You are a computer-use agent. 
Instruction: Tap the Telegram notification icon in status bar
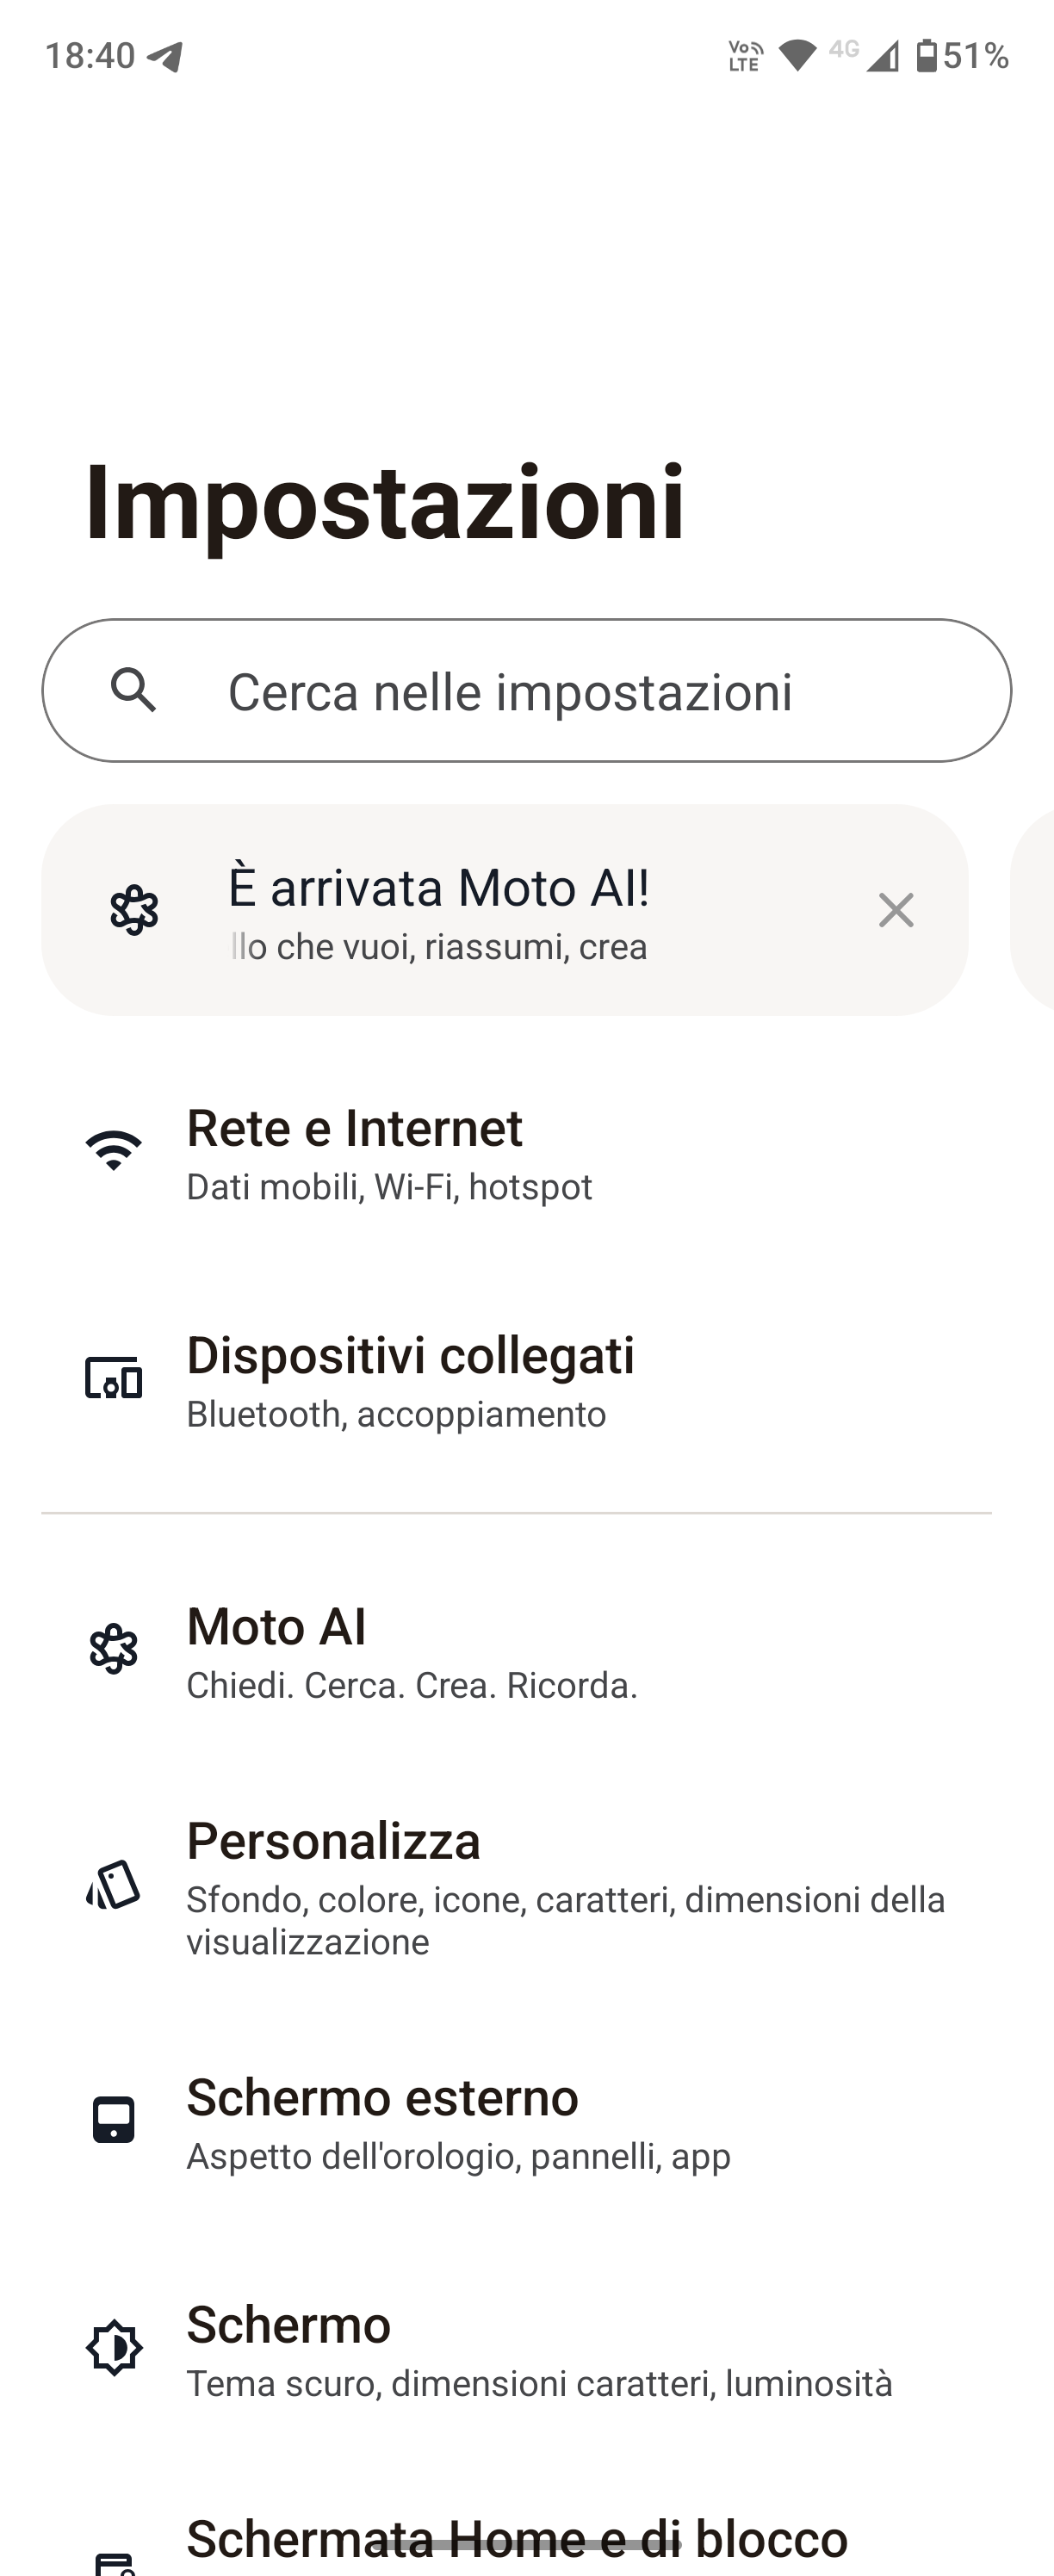click(x=165, y=56)
